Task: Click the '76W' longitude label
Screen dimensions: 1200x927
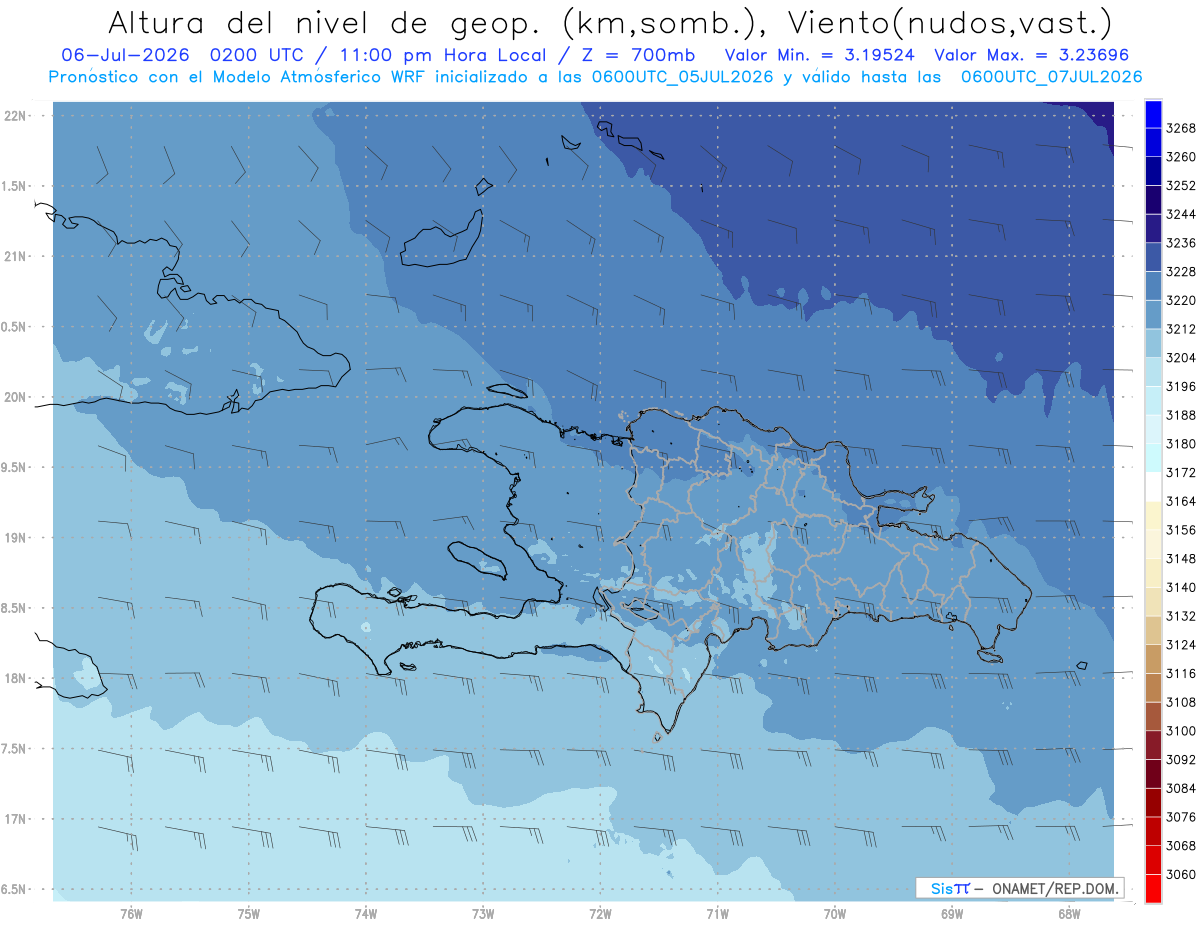Action: 131,914
